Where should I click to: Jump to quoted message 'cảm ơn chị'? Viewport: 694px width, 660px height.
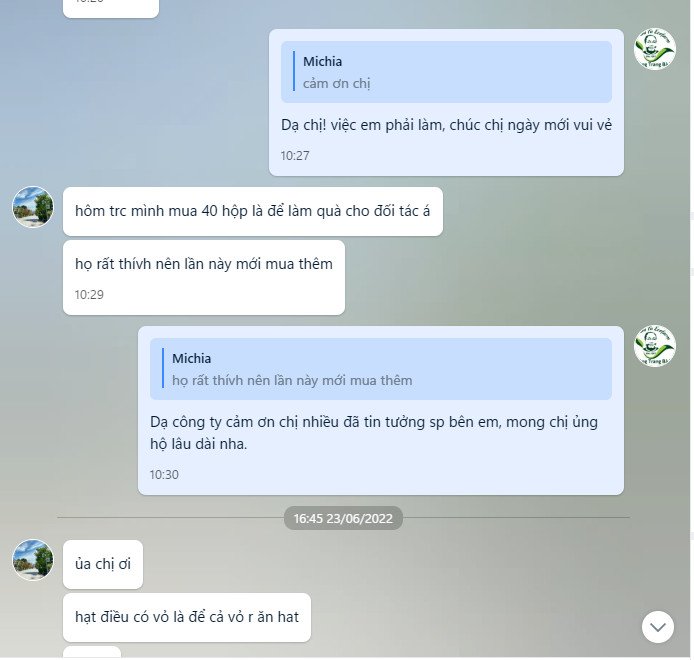(x=446, y=72)
